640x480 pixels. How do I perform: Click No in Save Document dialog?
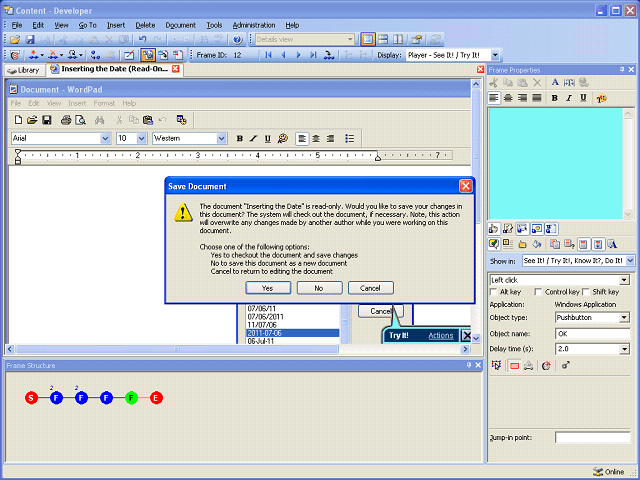tap(319, 288)
